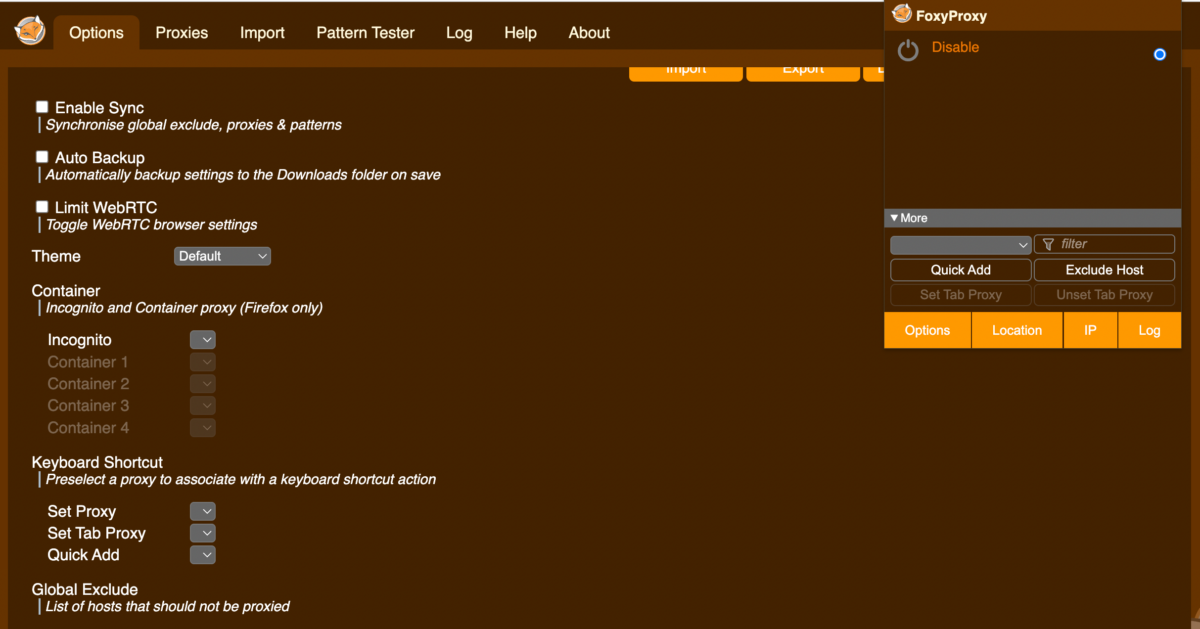
Task: Click the FoxyProxy popup fox icon
Action: (901, 15)
